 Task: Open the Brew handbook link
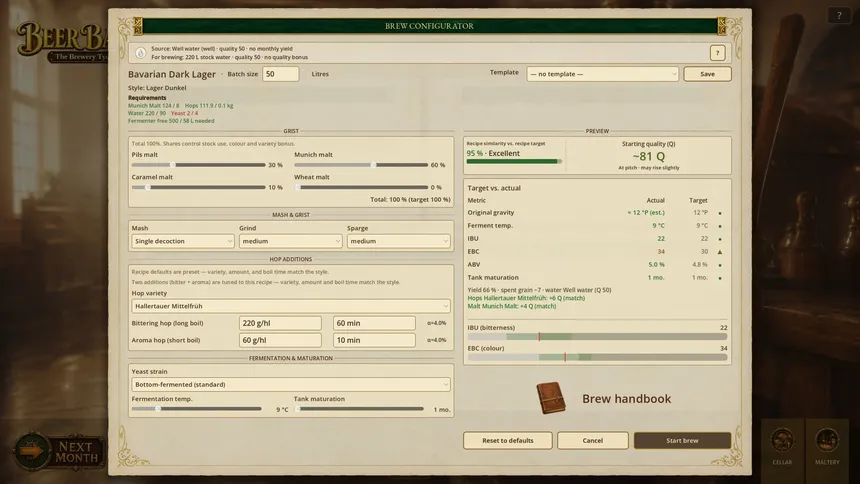[x=626, y=399]
